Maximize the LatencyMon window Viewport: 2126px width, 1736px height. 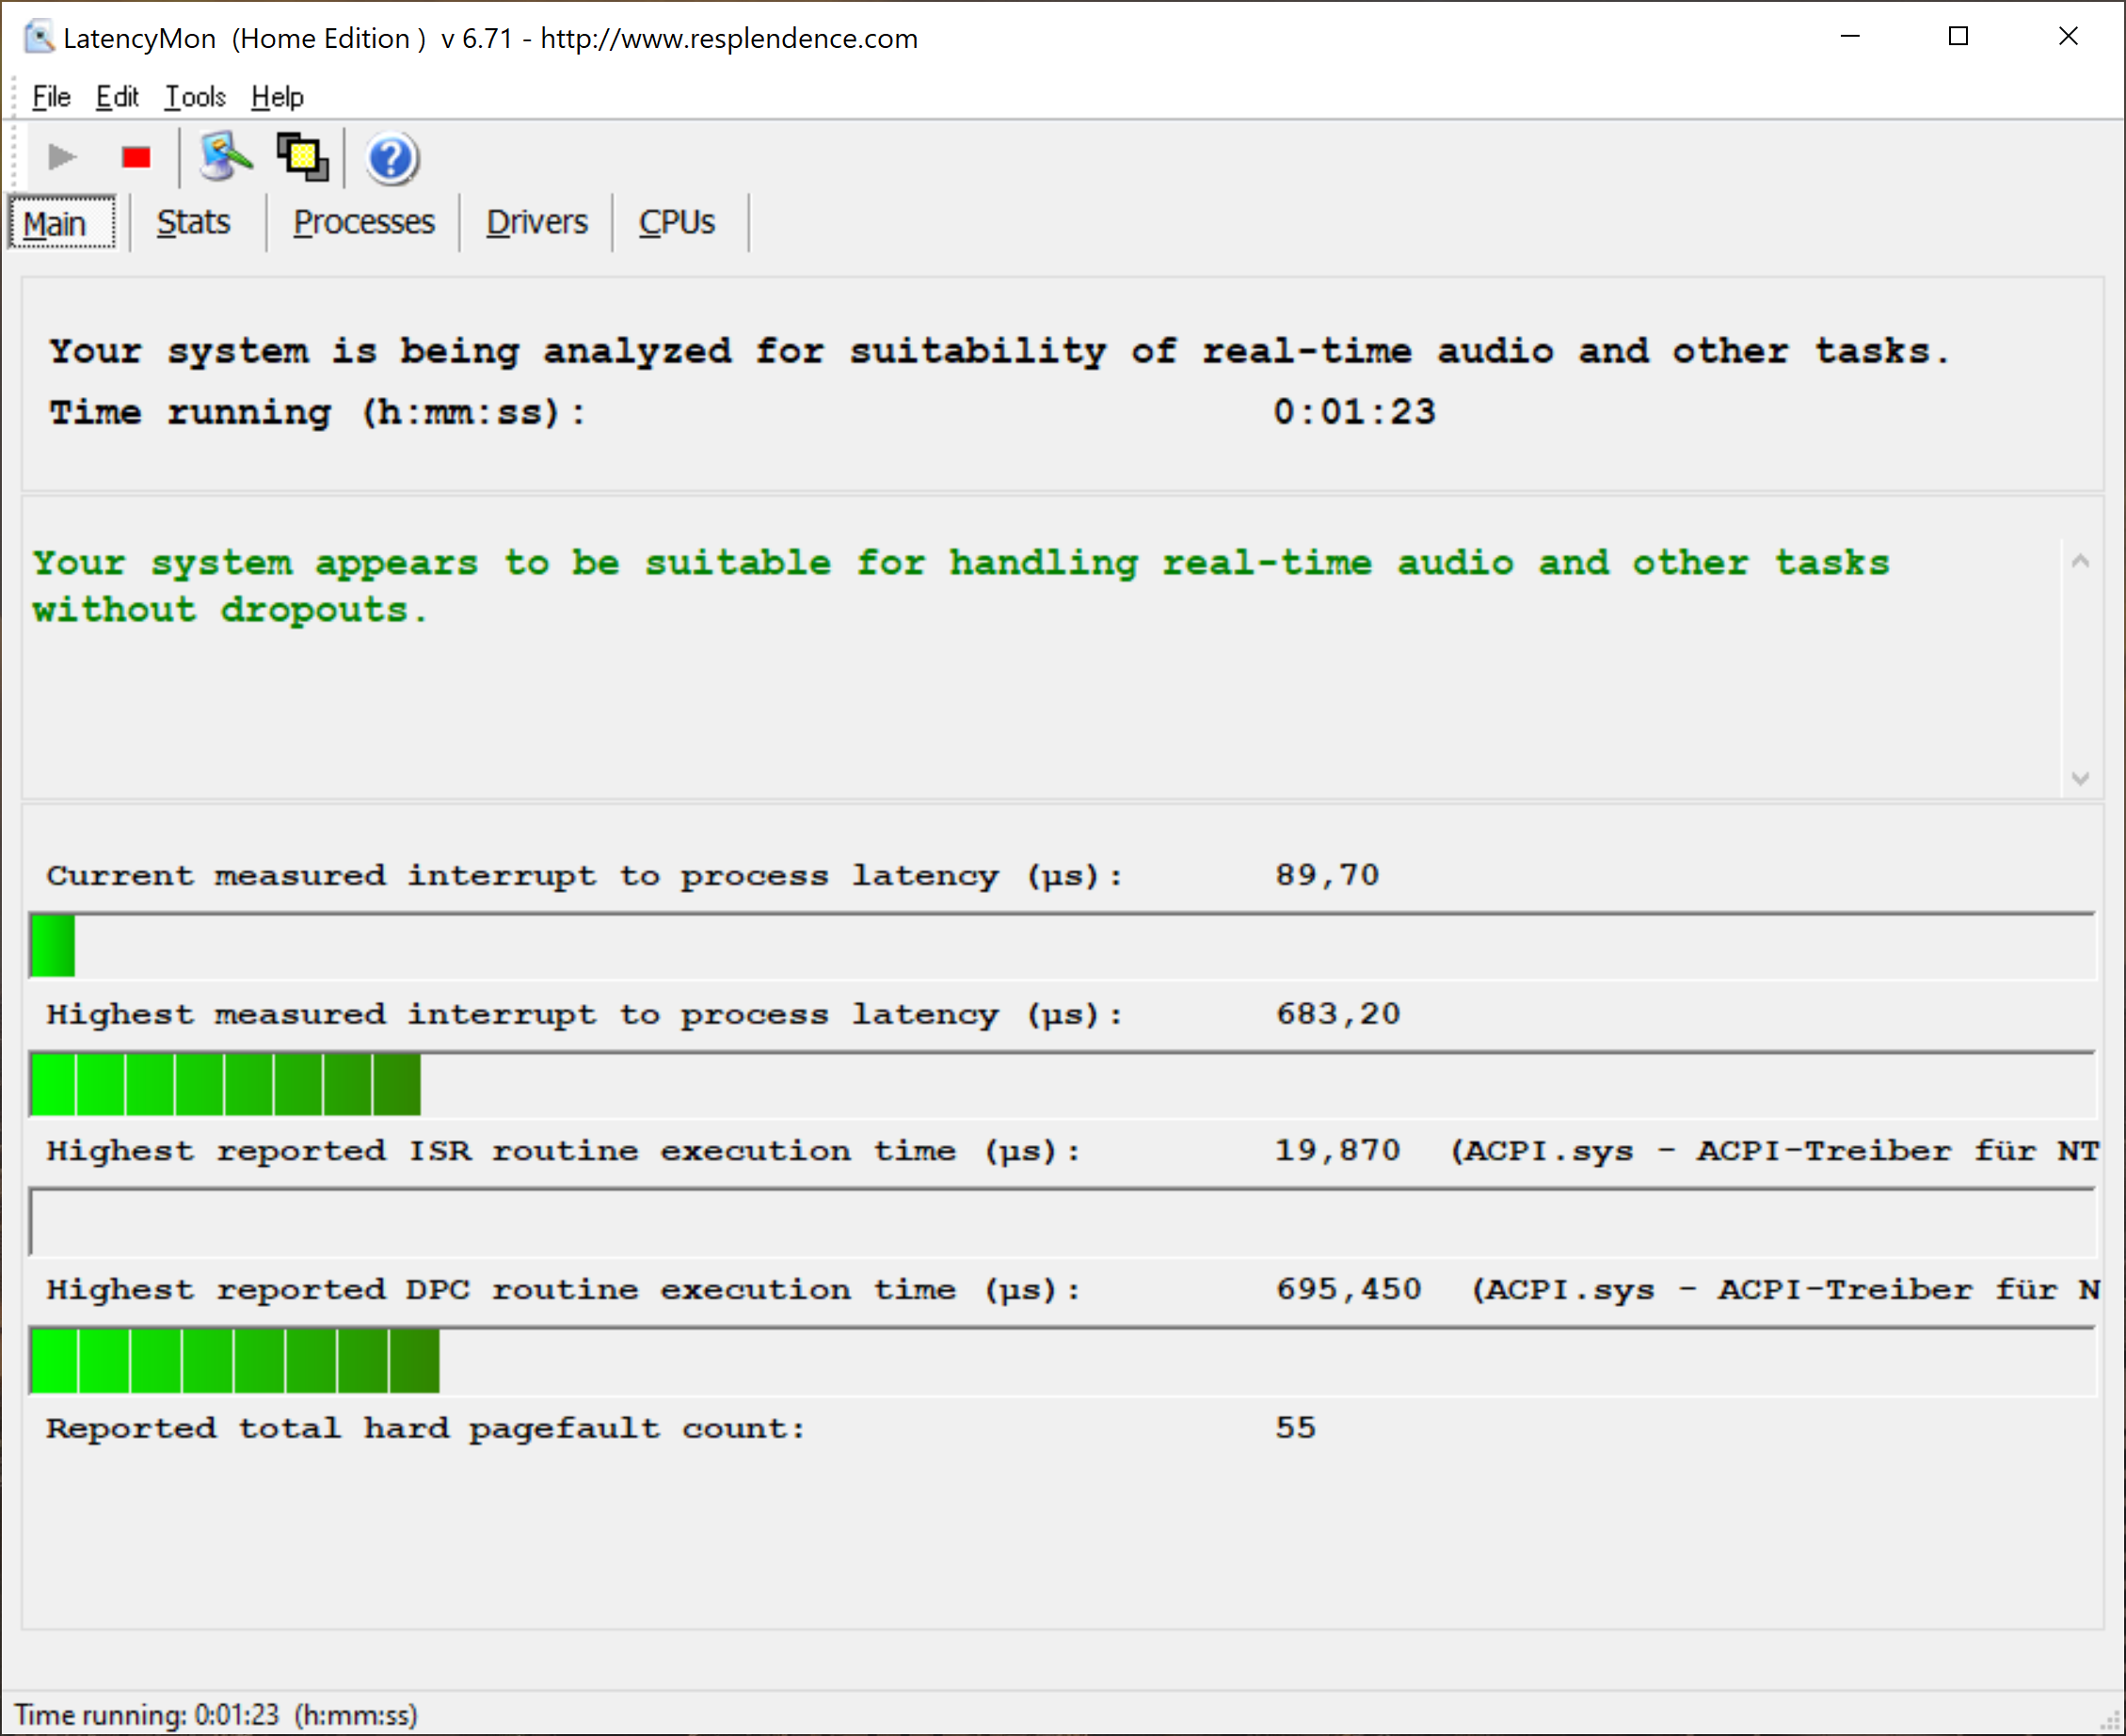1958,37
